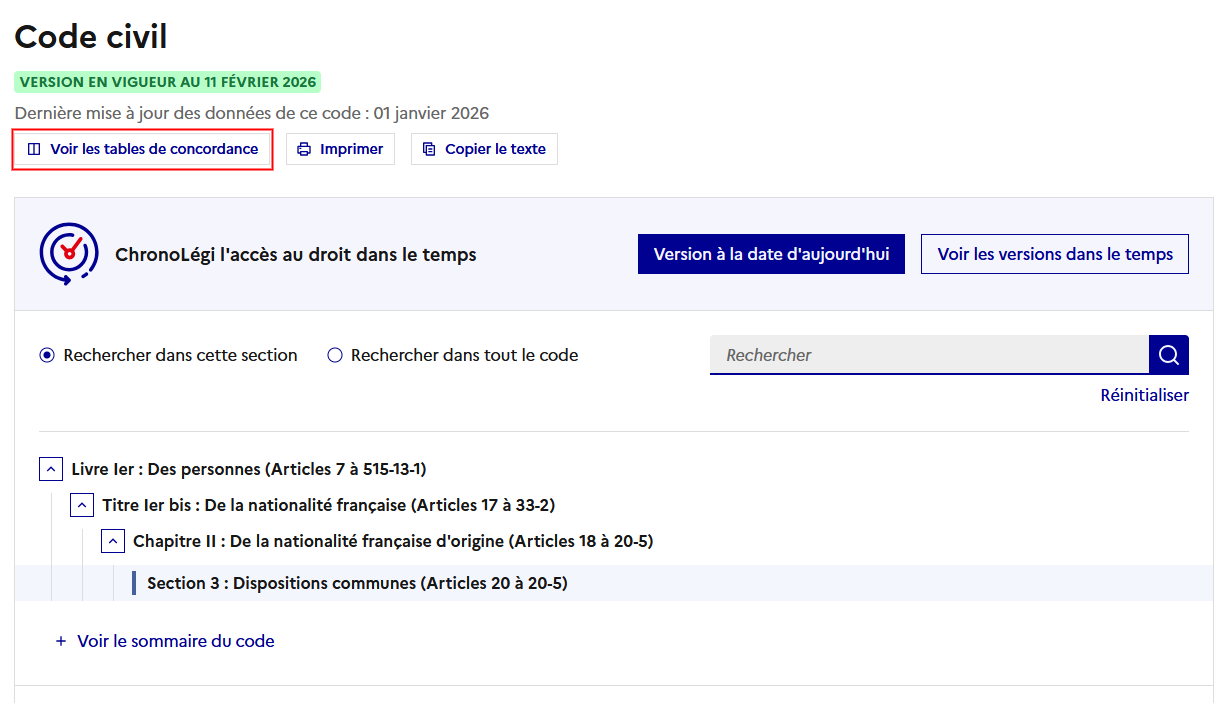This screenshot has height=704, width=1220.
Task: Collapse the Chapitre II chevron
Action: click(113, 541)
